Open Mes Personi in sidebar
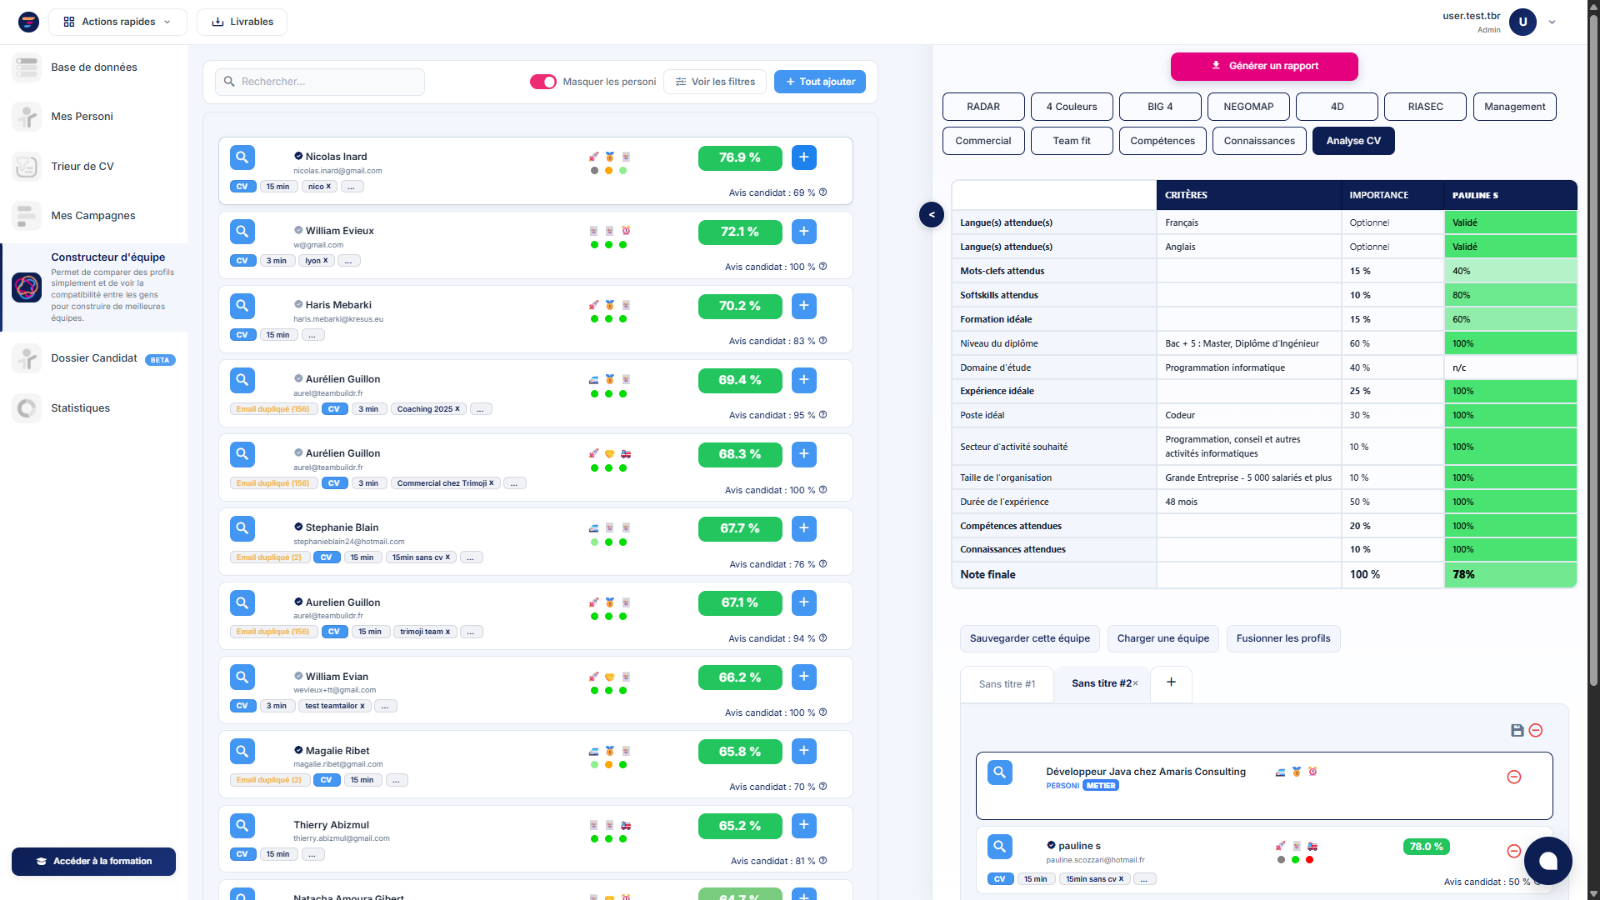This screenshot has height=900, width=1600. coord(82,117)
